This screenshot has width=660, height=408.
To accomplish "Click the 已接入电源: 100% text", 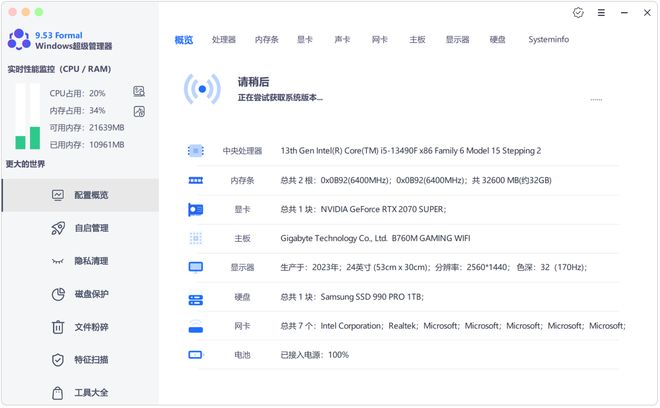I will point(314,355).
